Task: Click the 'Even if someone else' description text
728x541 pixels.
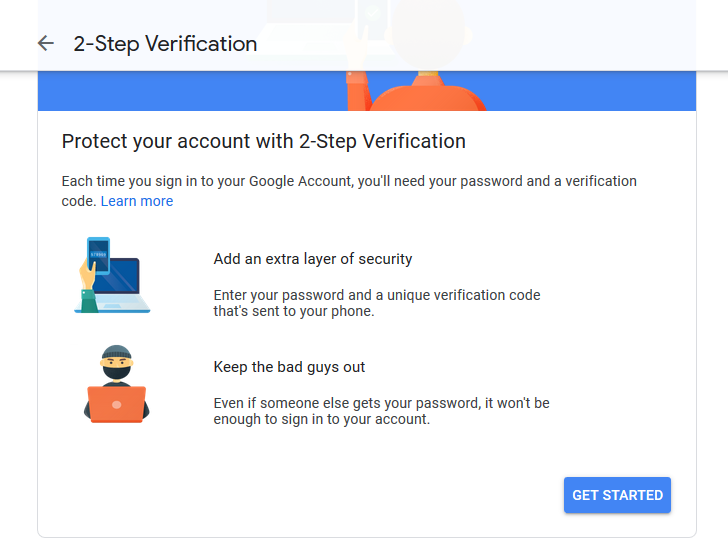Action: (381, 403)
